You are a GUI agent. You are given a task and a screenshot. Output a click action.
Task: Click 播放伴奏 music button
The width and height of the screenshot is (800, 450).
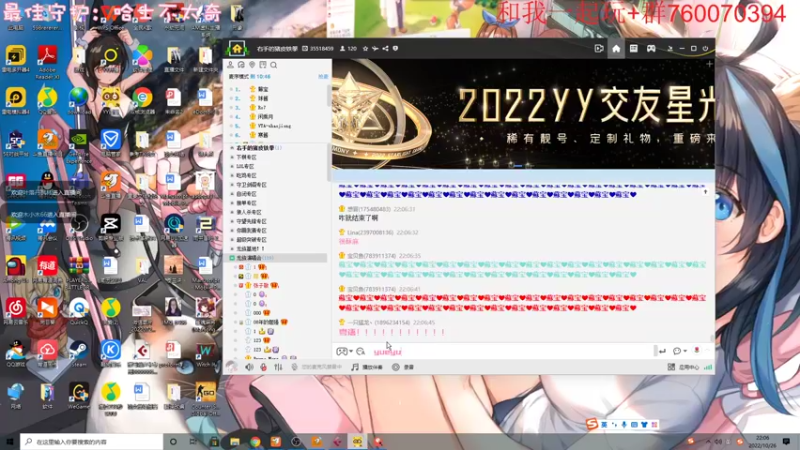(367, 367)
